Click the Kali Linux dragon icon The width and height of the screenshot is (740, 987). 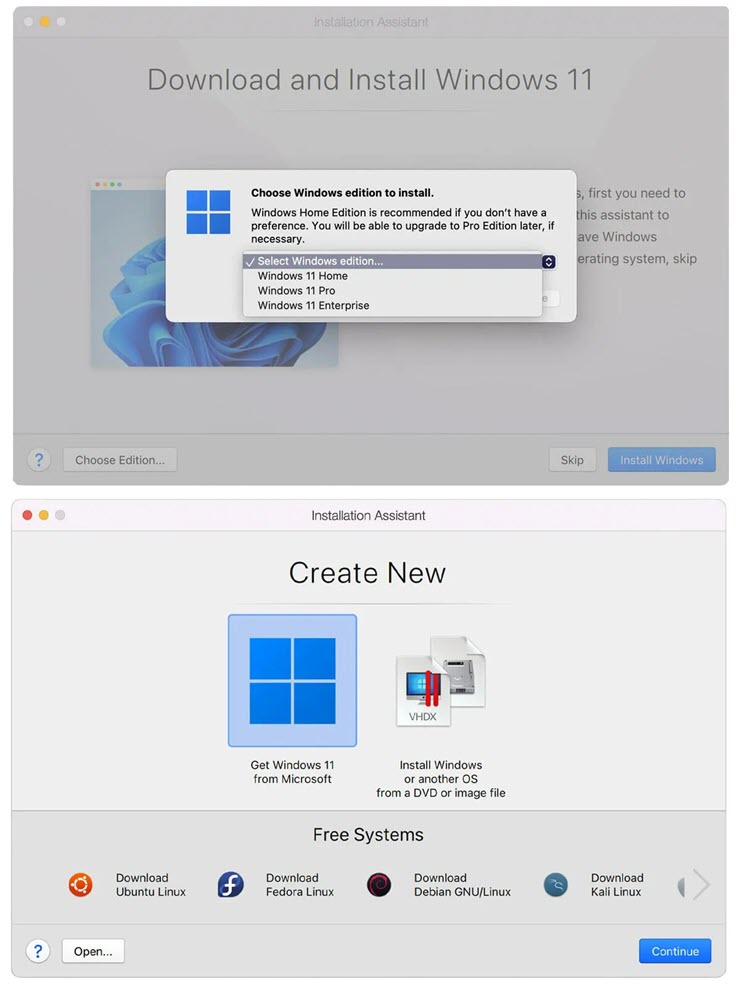556,885
